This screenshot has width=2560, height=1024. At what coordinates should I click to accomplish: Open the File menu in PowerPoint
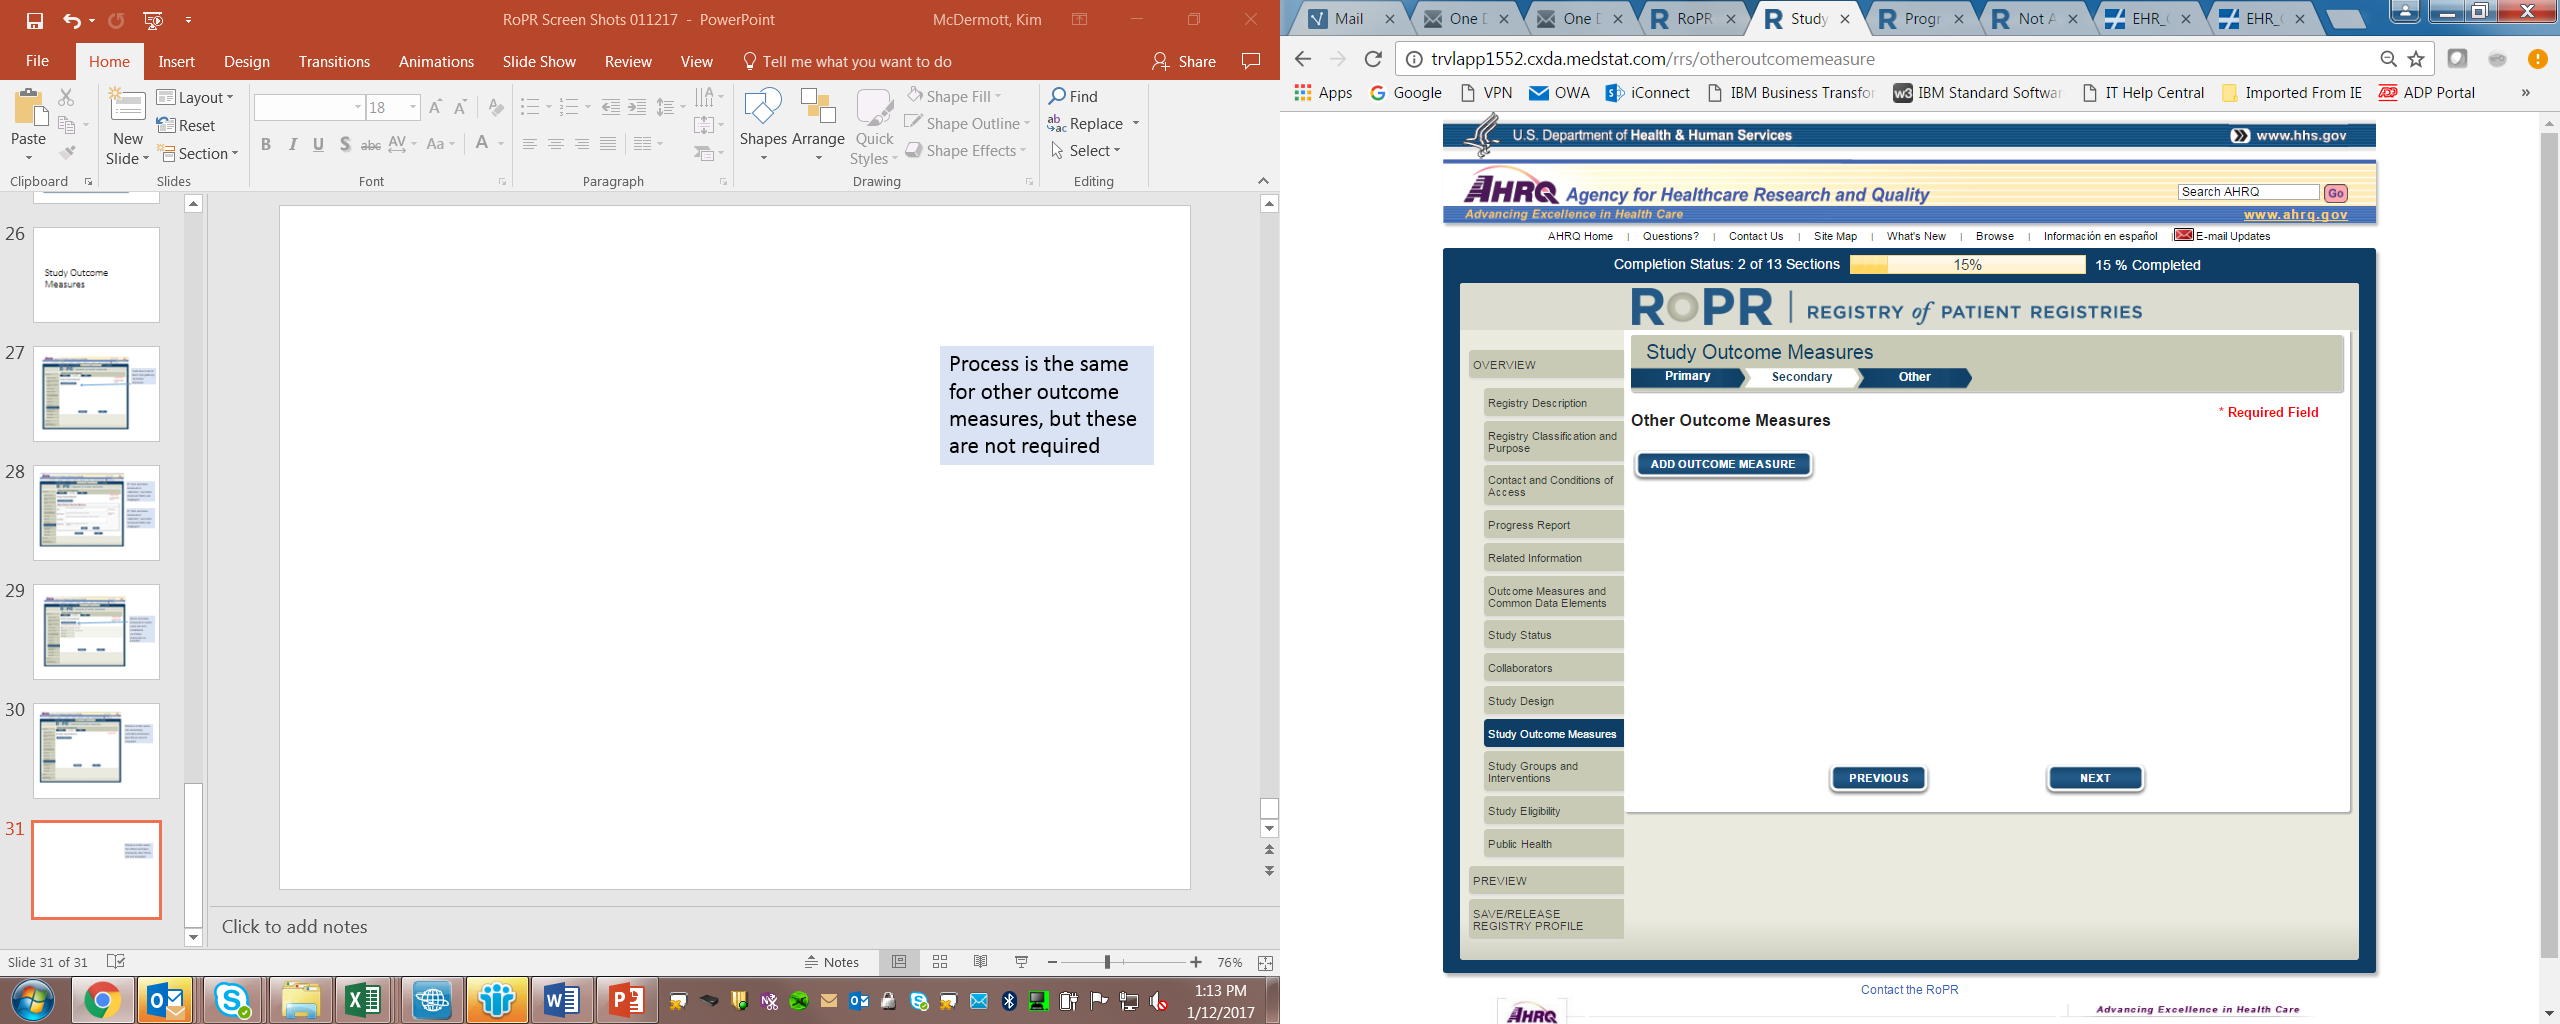[x=37, y=61]
